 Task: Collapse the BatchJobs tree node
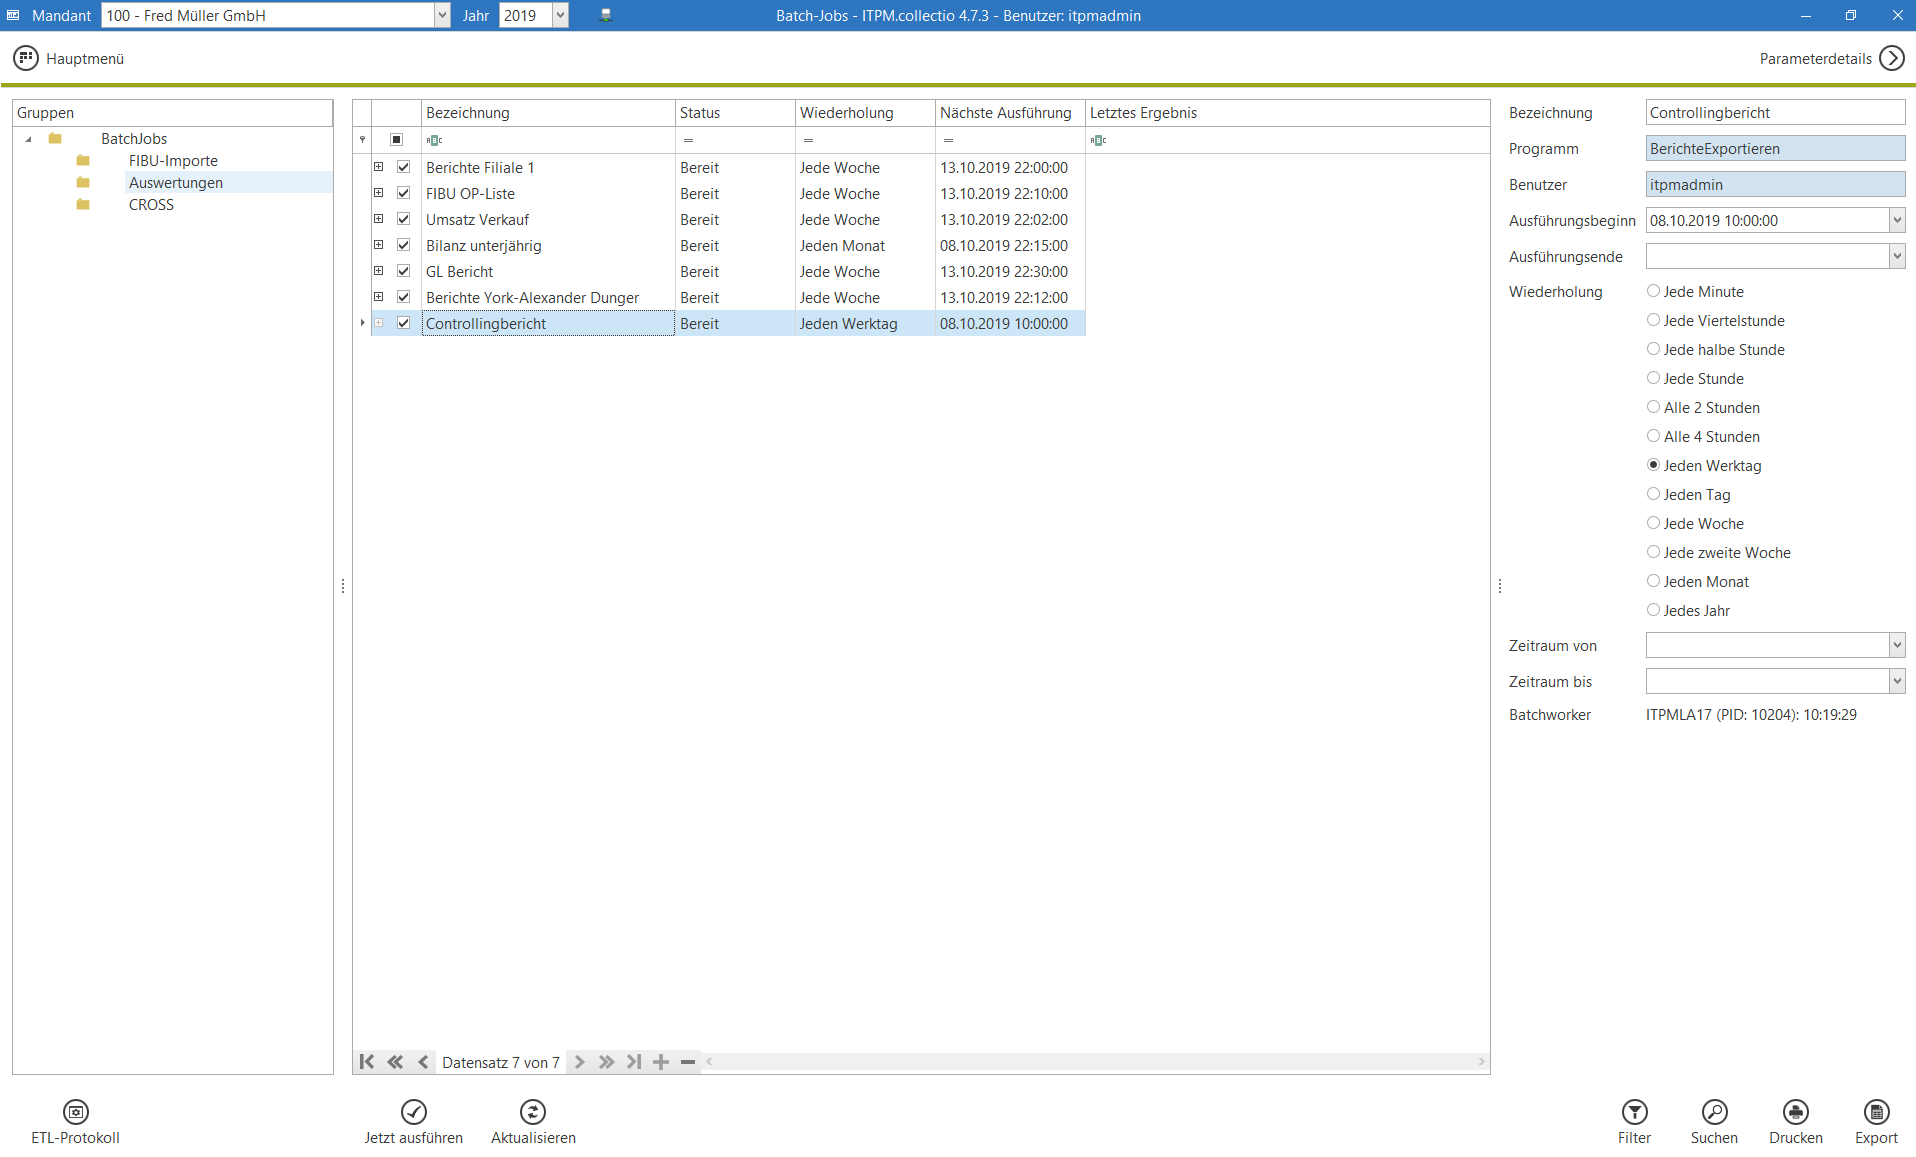29,139
